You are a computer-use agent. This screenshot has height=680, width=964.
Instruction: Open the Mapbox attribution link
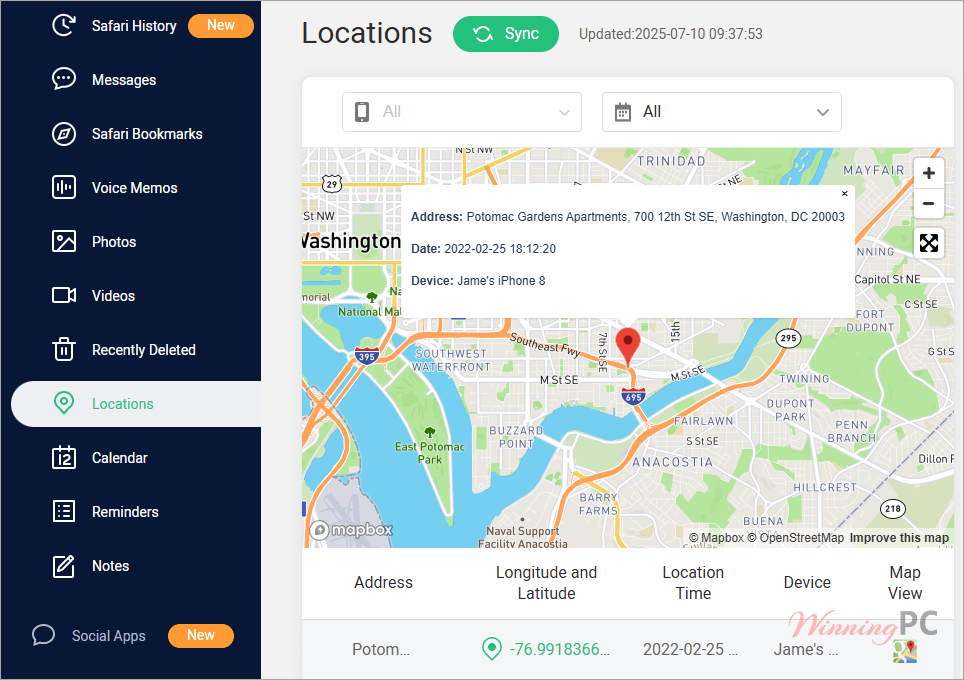point(716,538)
